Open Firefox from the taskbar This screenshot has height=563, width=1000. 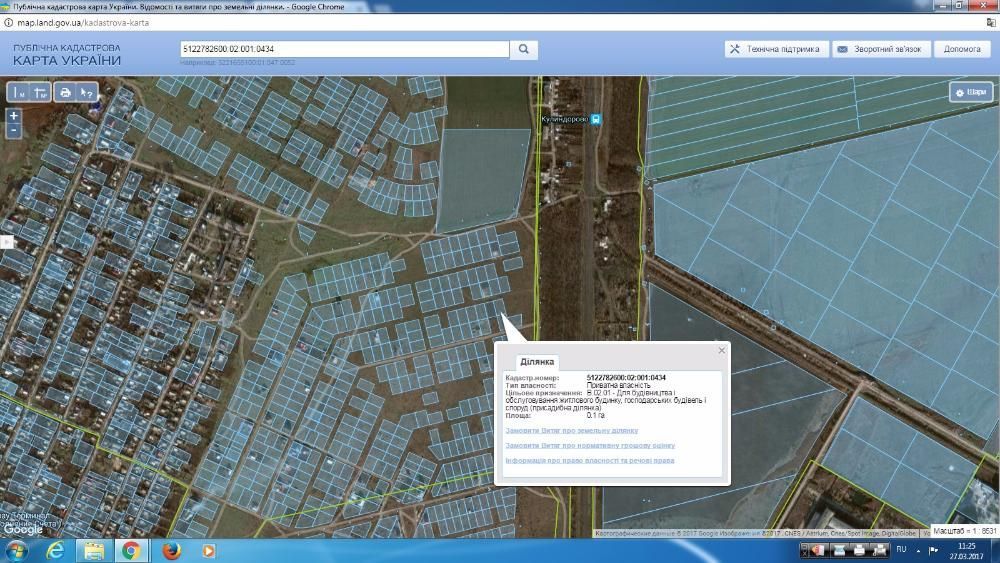[x=171, y=550]
